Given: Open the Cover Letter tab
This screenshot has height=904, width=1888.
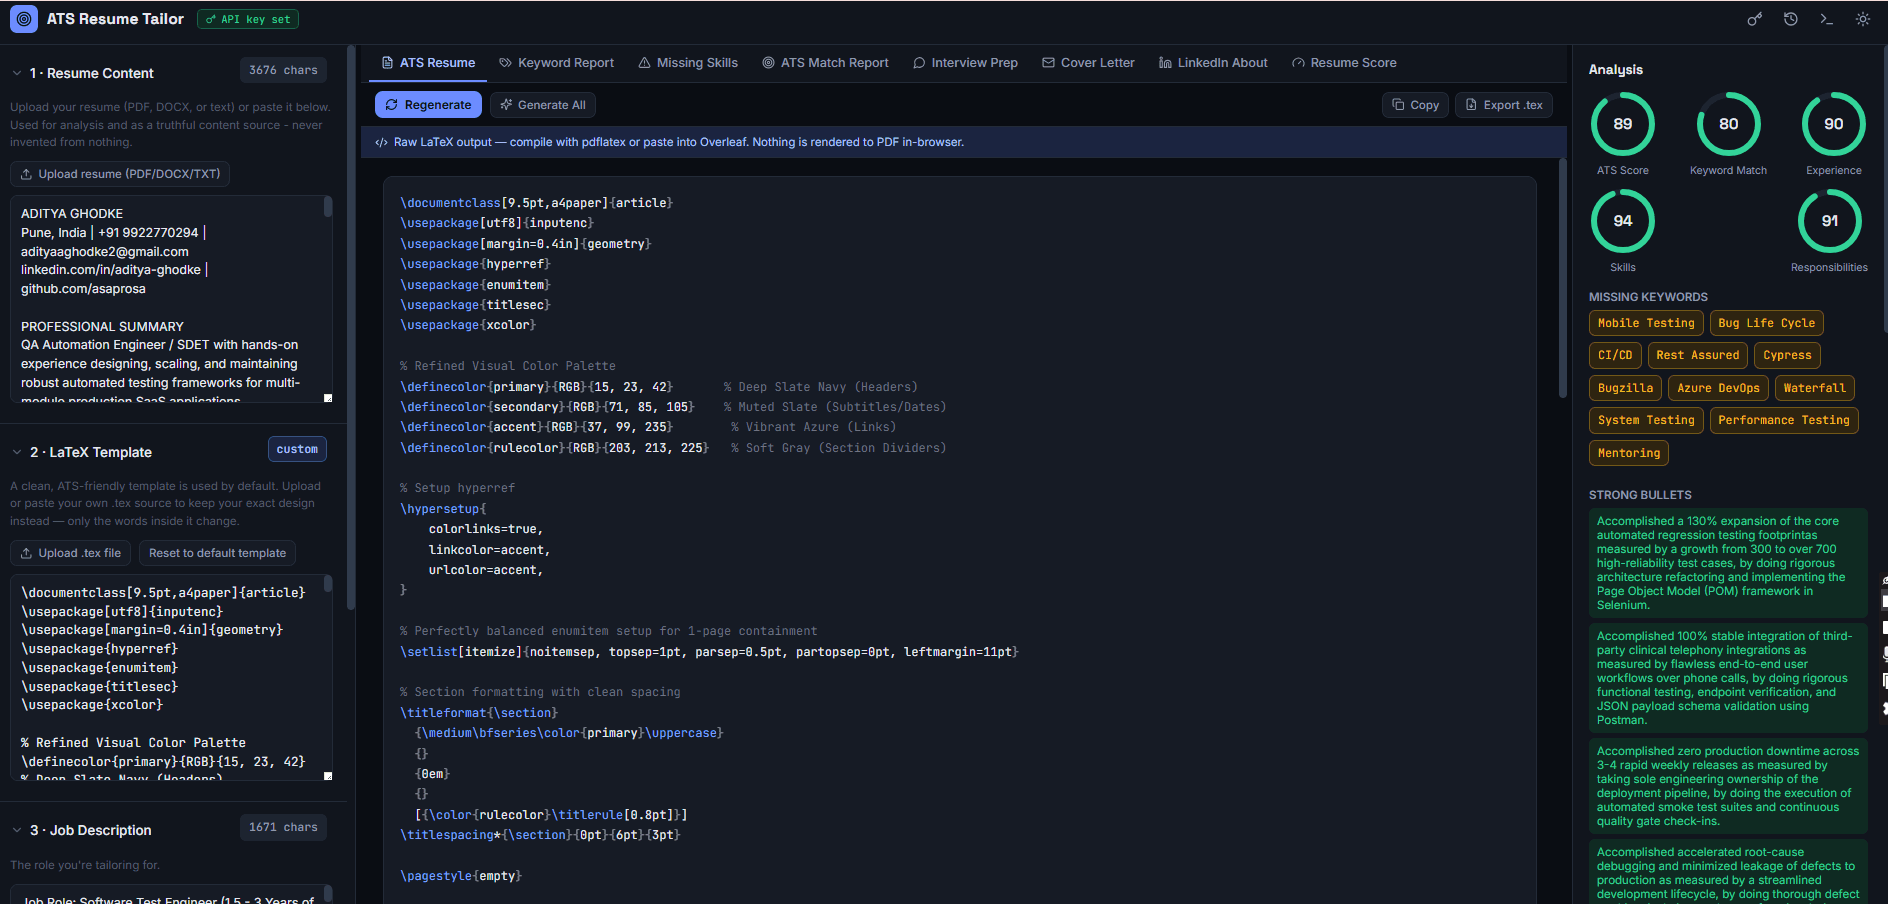Looking at the screenshot, I should pyautogui.click(x=1088, y=62).
